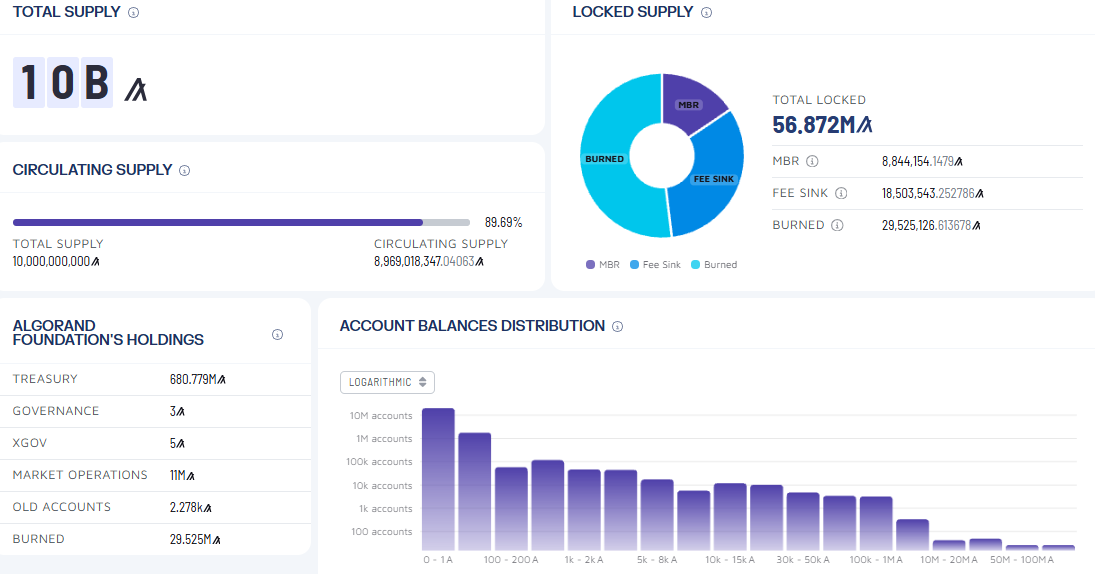
Task: Click the 50M - 100MA balance bar
Action: tap(1022, 547)
